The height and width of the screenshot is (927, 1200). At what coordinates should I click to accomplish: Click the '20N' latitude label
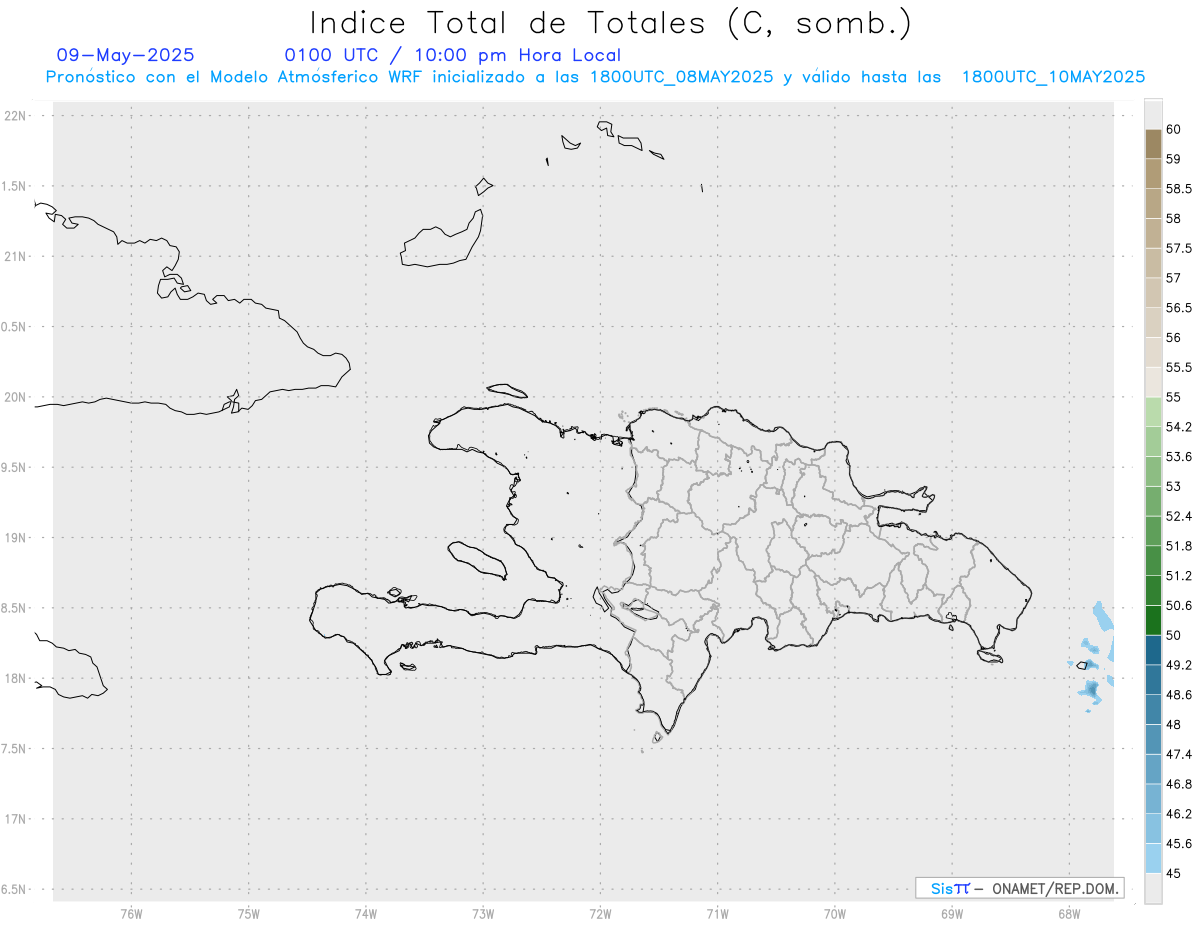[15, 397]
